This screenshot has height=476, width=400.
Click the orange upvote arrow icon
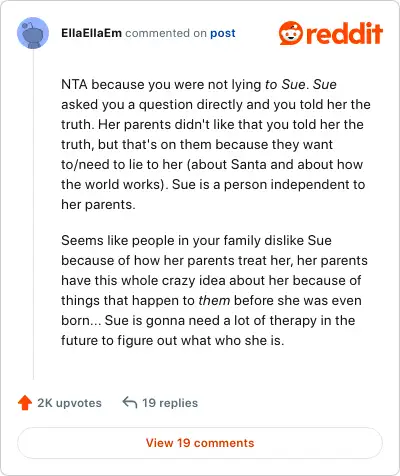[x=25, y=403]
